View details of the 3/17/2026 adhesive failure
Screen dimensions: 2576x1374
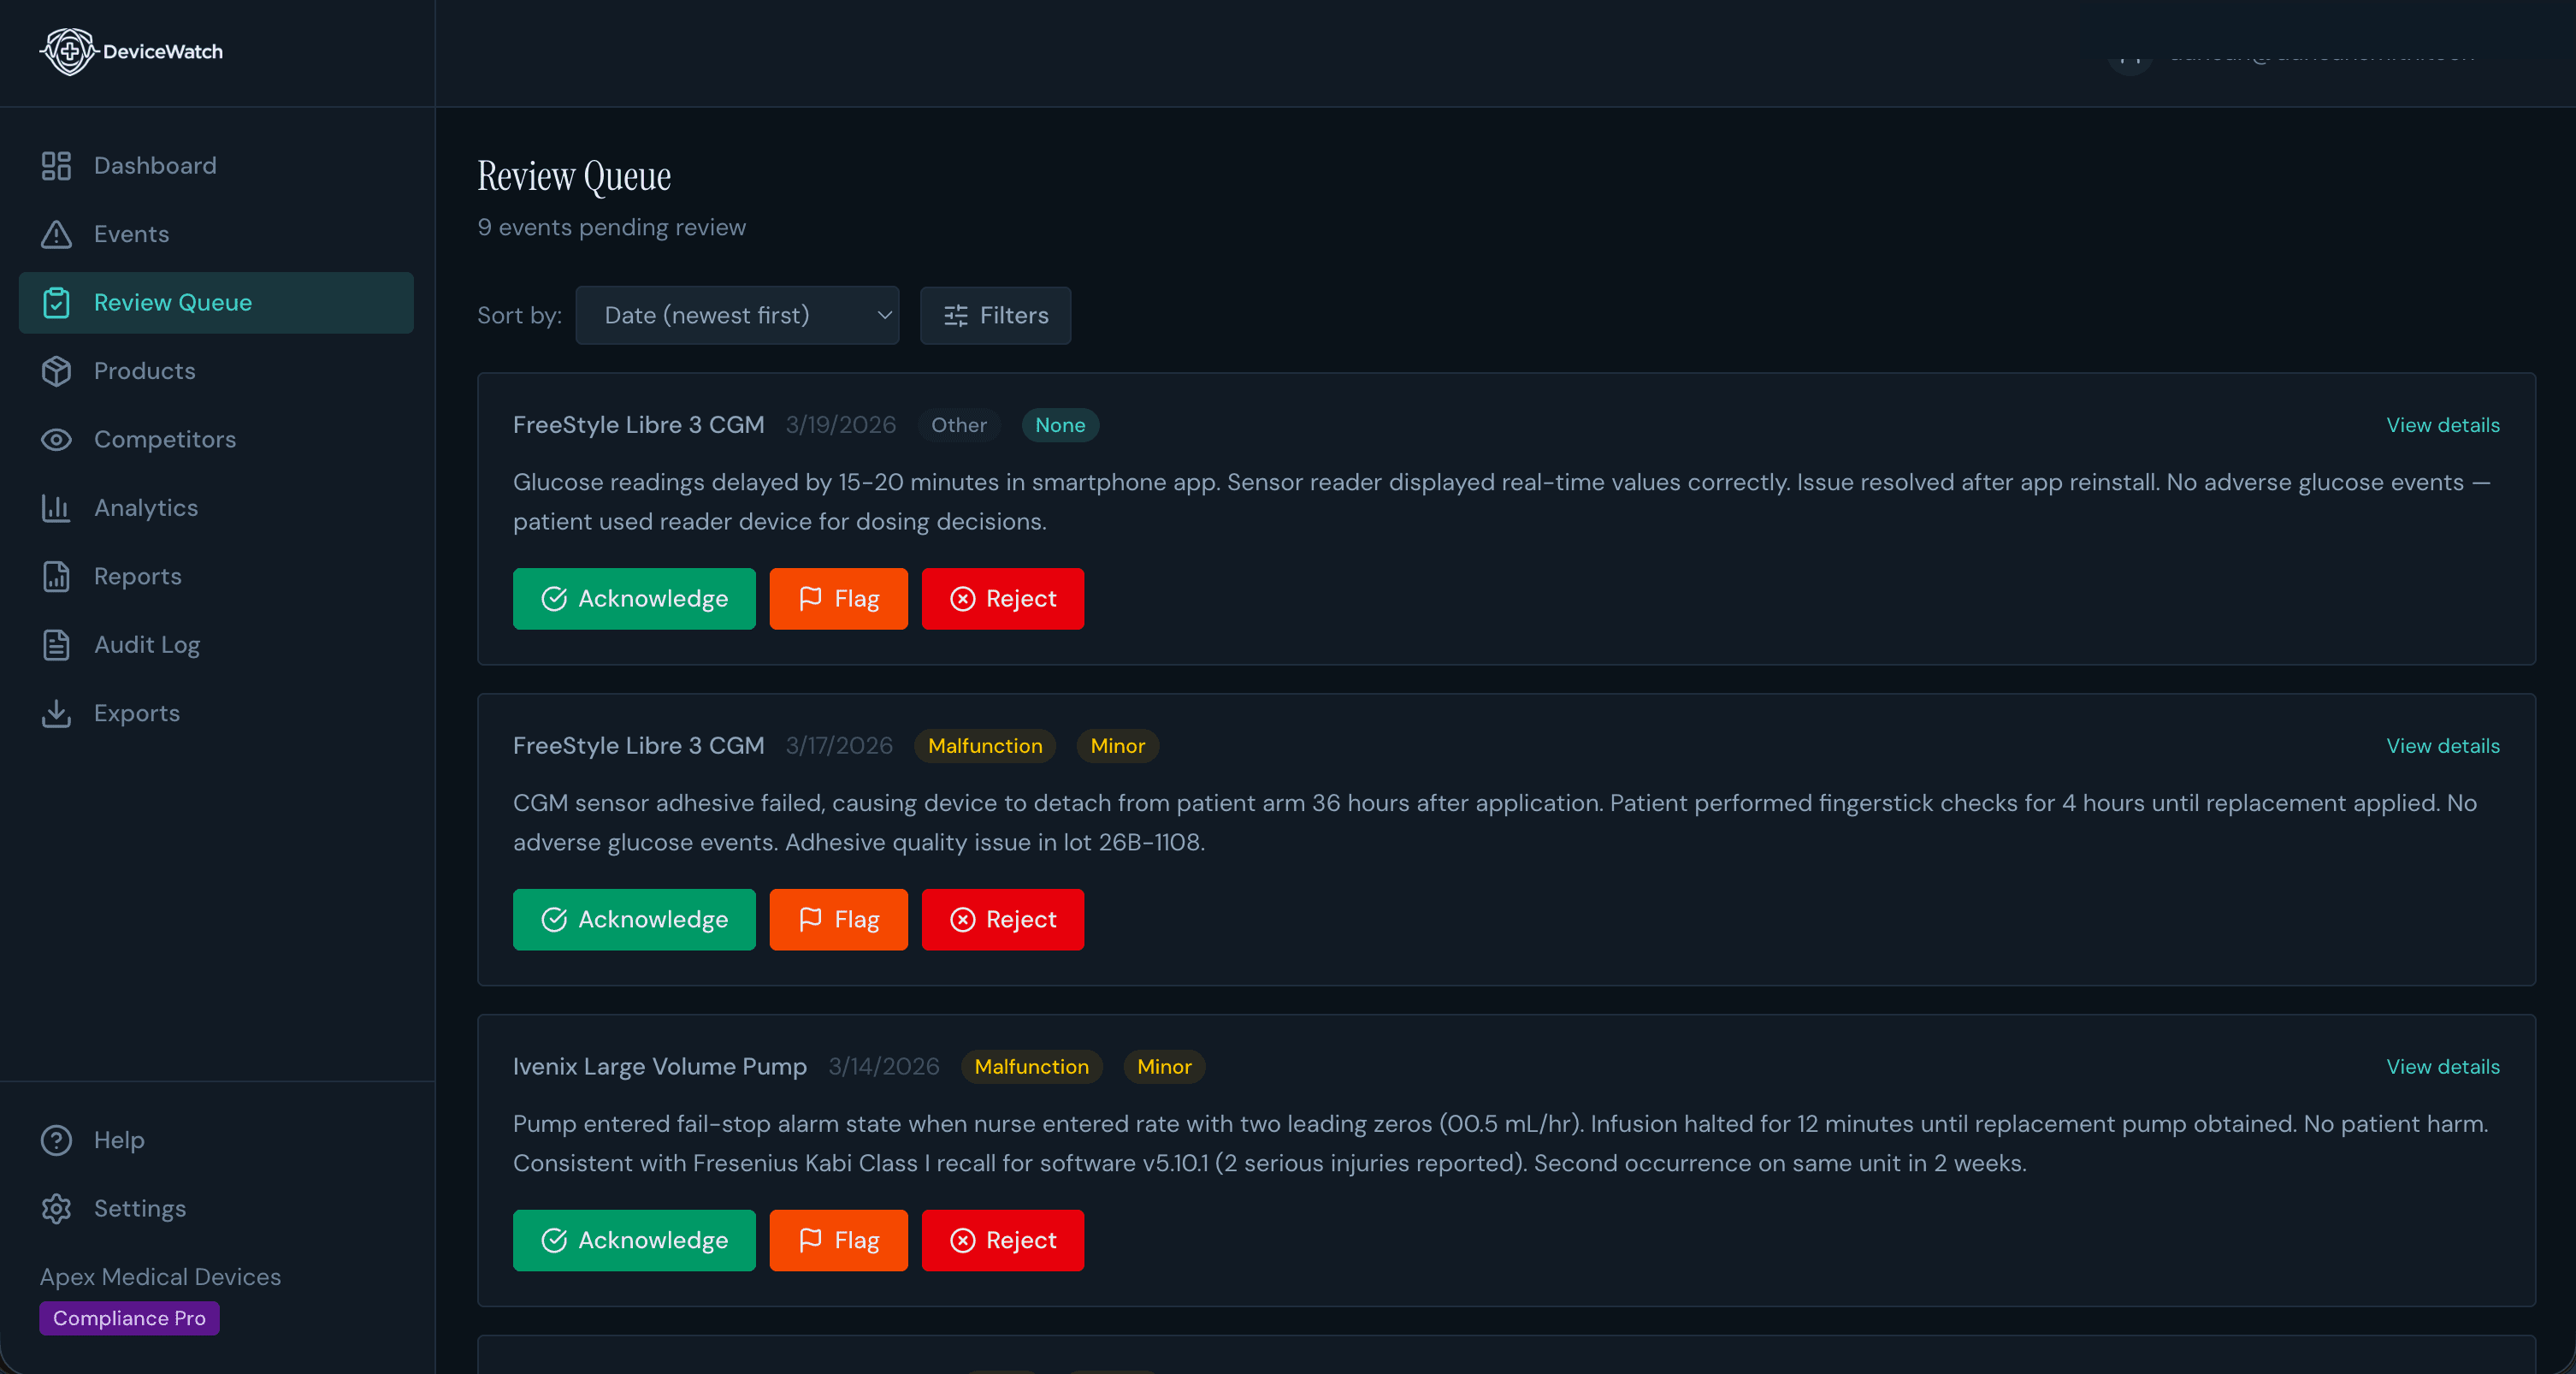pos(2442,746)
